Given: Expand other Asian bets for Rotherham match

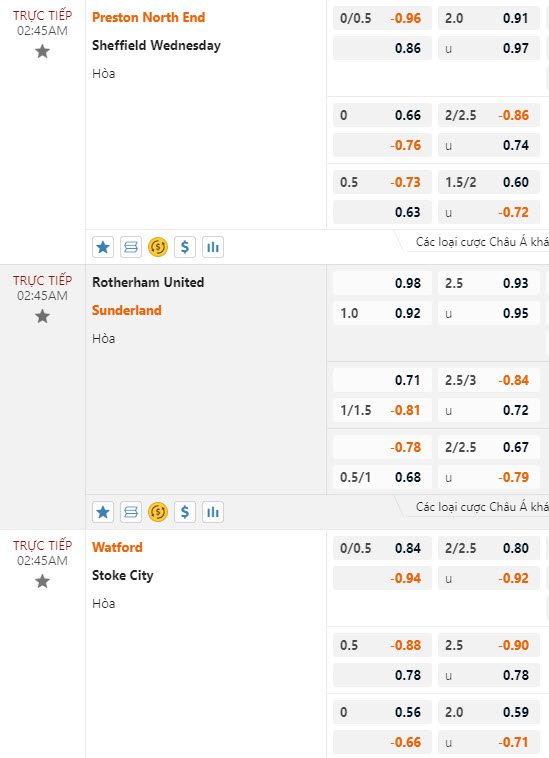Looking at the screenshot, I should (482, 507).
